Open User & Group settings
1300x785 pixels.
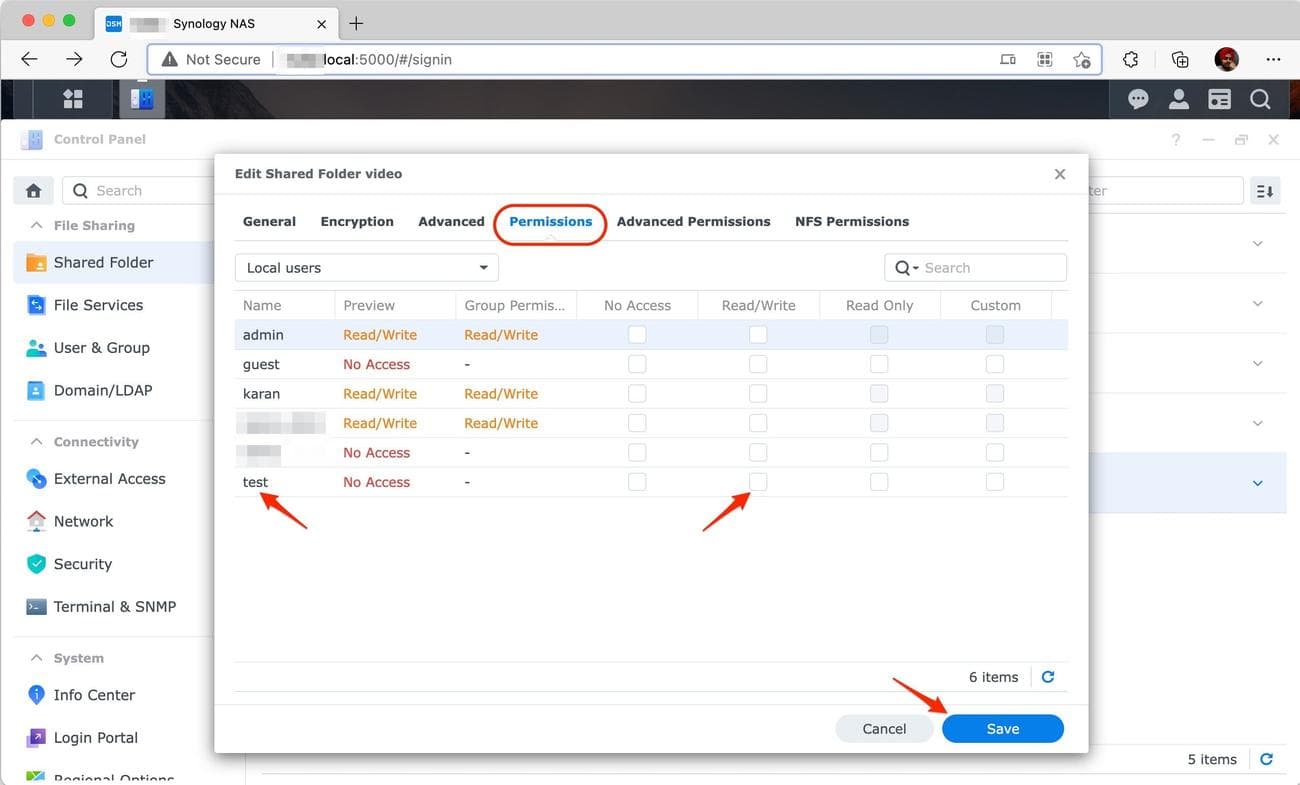pos(36,347)
